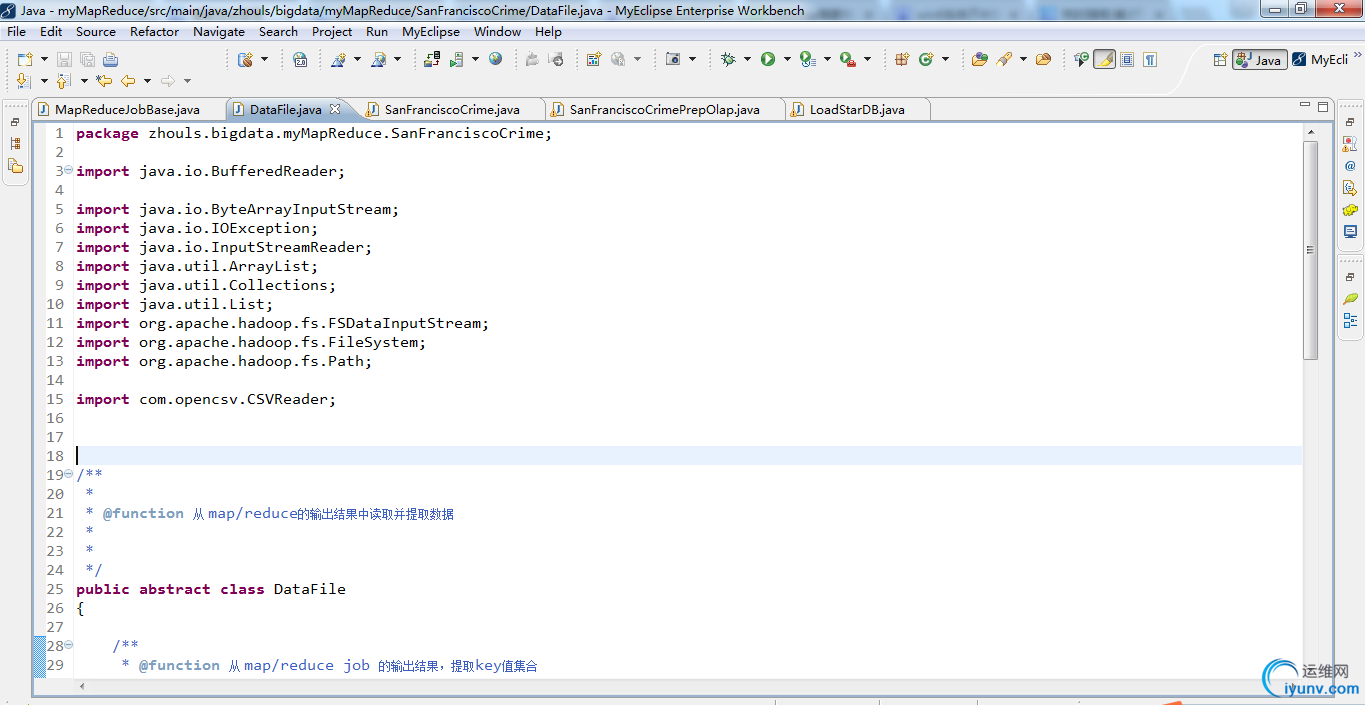1365x705 pixels.
Task: Collapse the Javadoc fold at line 19
Action: pos(68,474)
